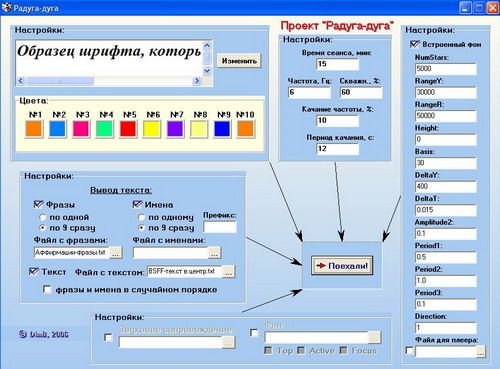Click the Поехали! start button
This screenshot has height=369, width=500.
[x=342, y=266]
